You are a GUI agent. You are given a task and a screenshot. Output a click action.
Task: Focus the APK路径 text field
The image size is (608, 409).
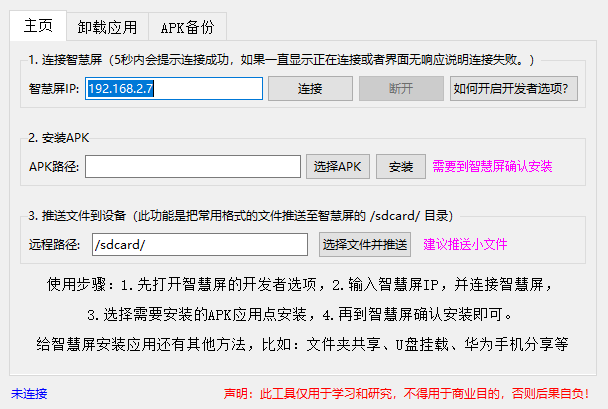click(192, 166)
